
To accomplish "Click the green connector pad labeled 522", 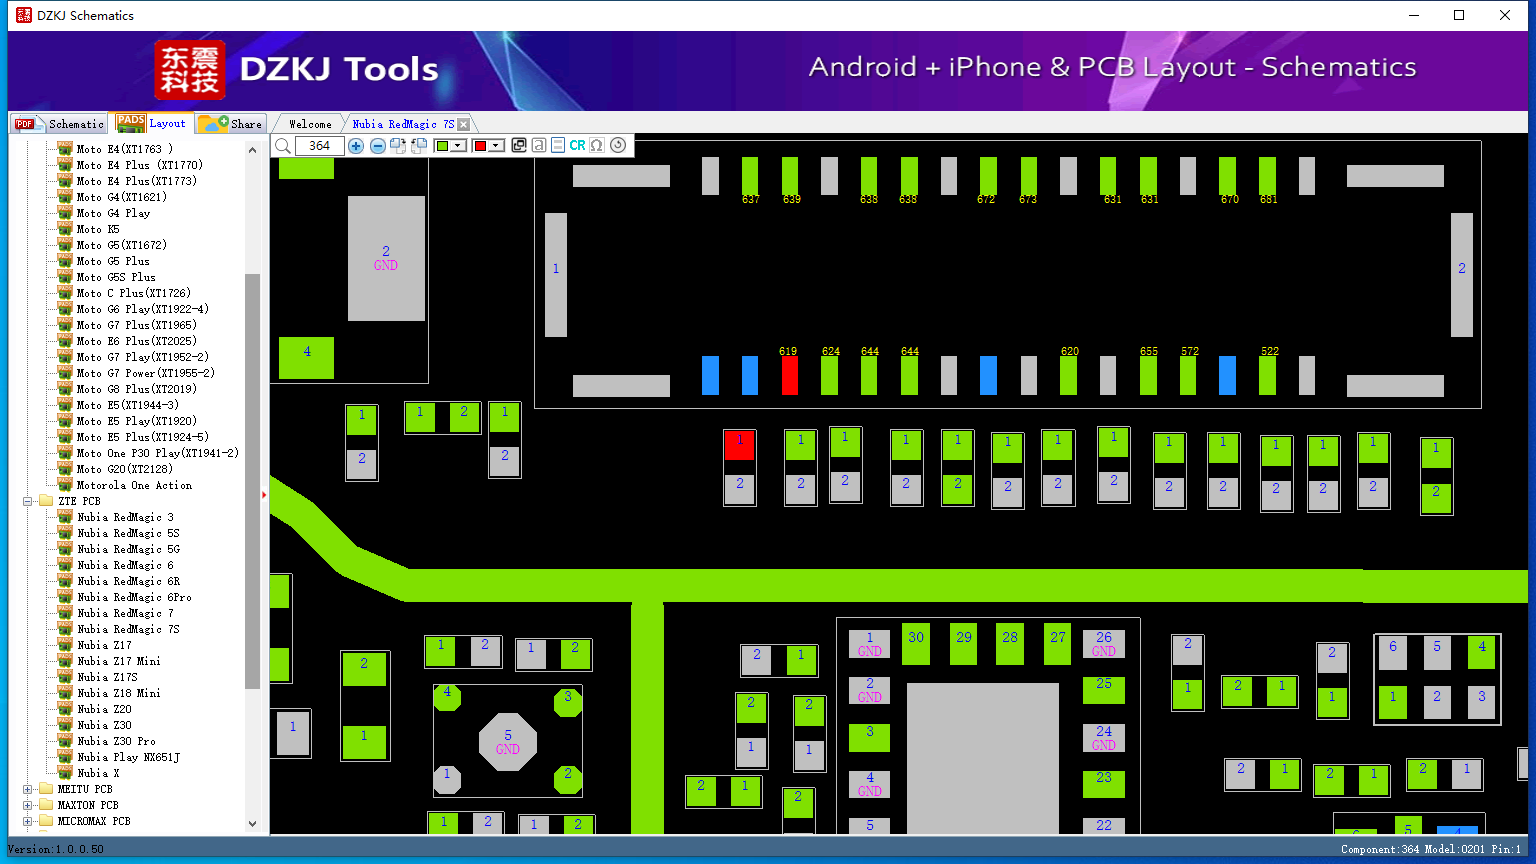I will [x=1267, y=375].
